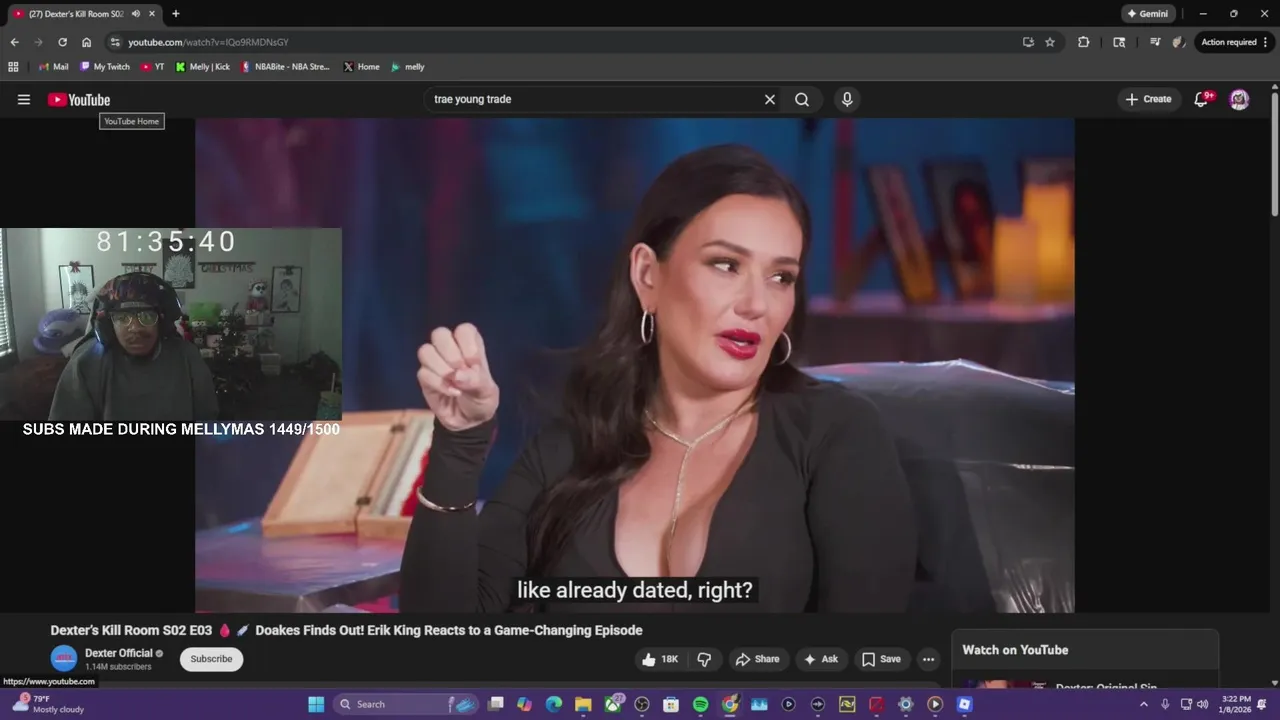This screenshot has width=1280, height=720.
Task: Close the Dexter's Kill Room tab
Action: pyautogui.click(x=152, y=14)
